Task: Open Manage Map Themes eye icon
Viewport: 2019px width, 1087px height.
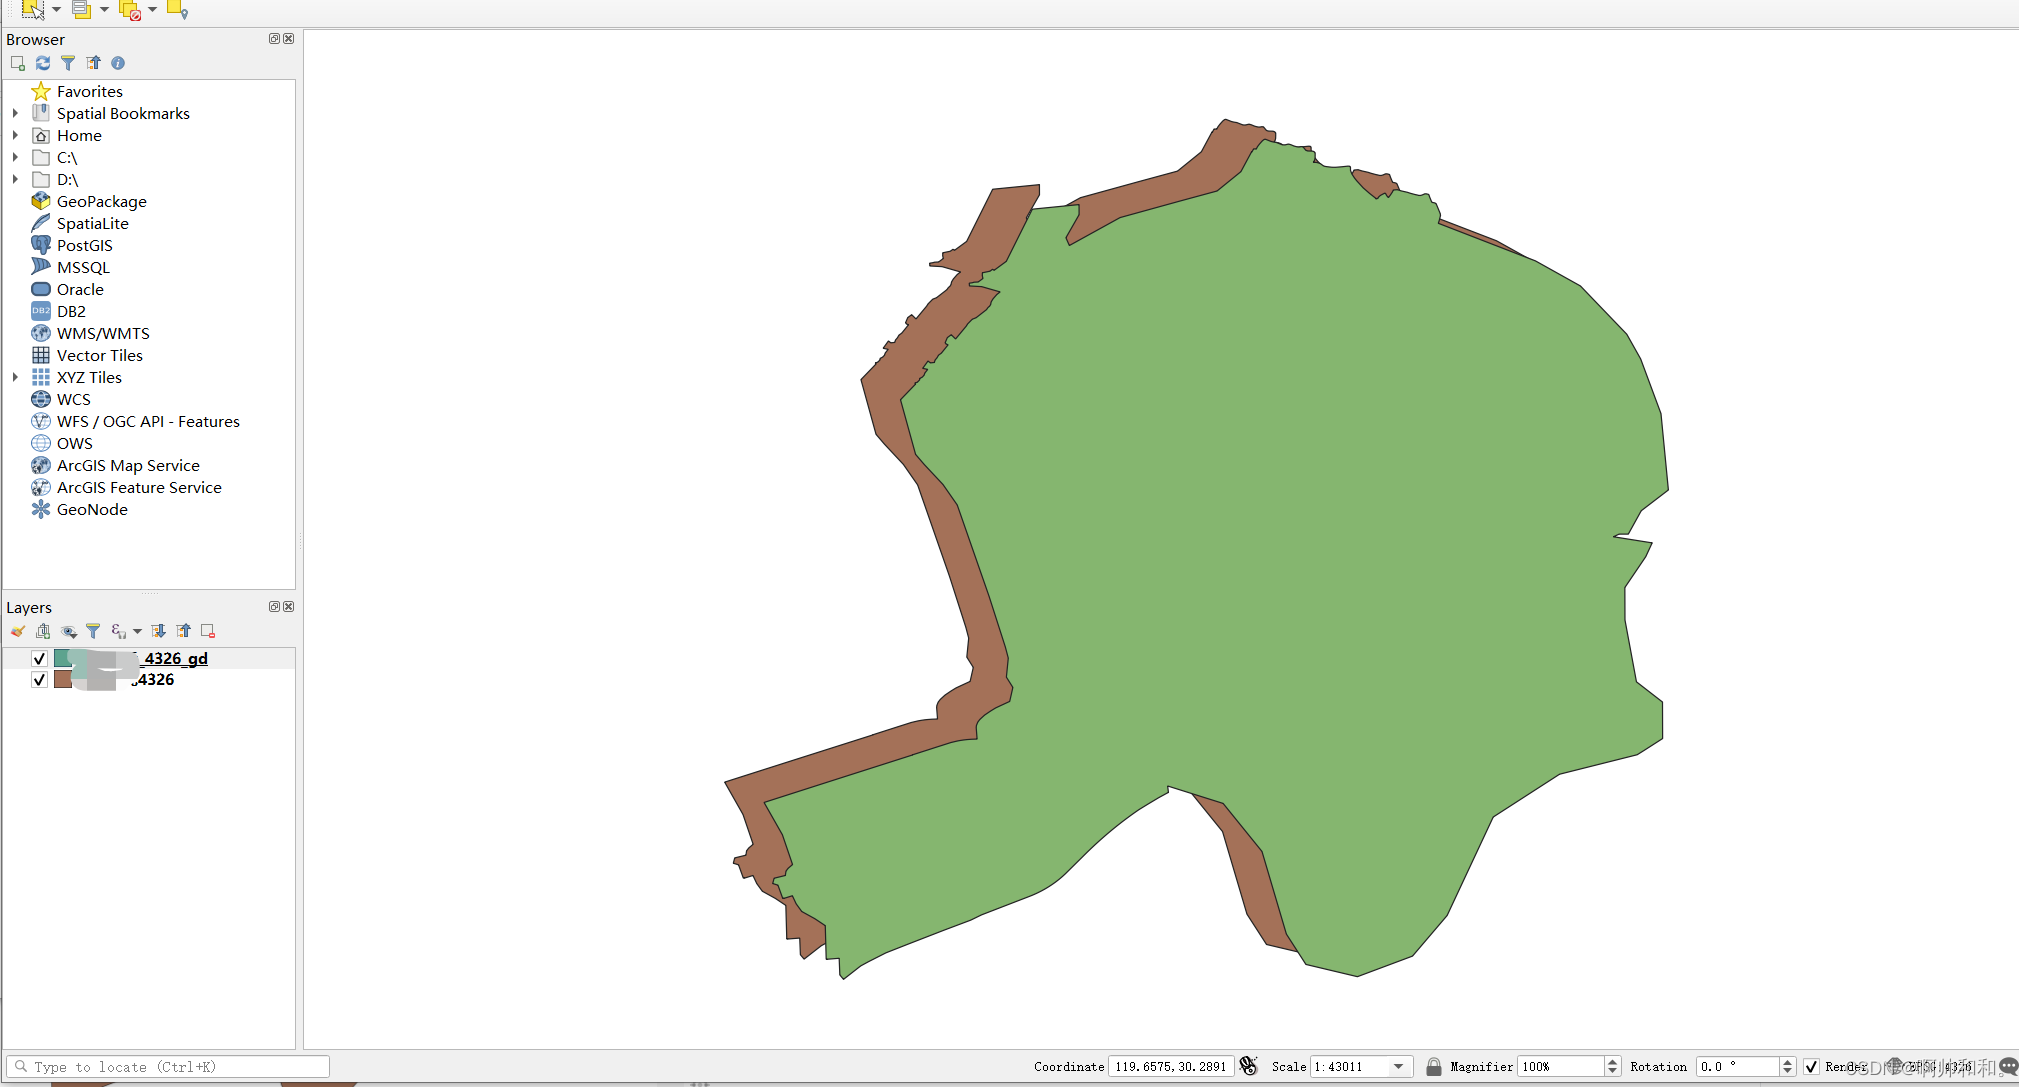Action: click(68, 631)
